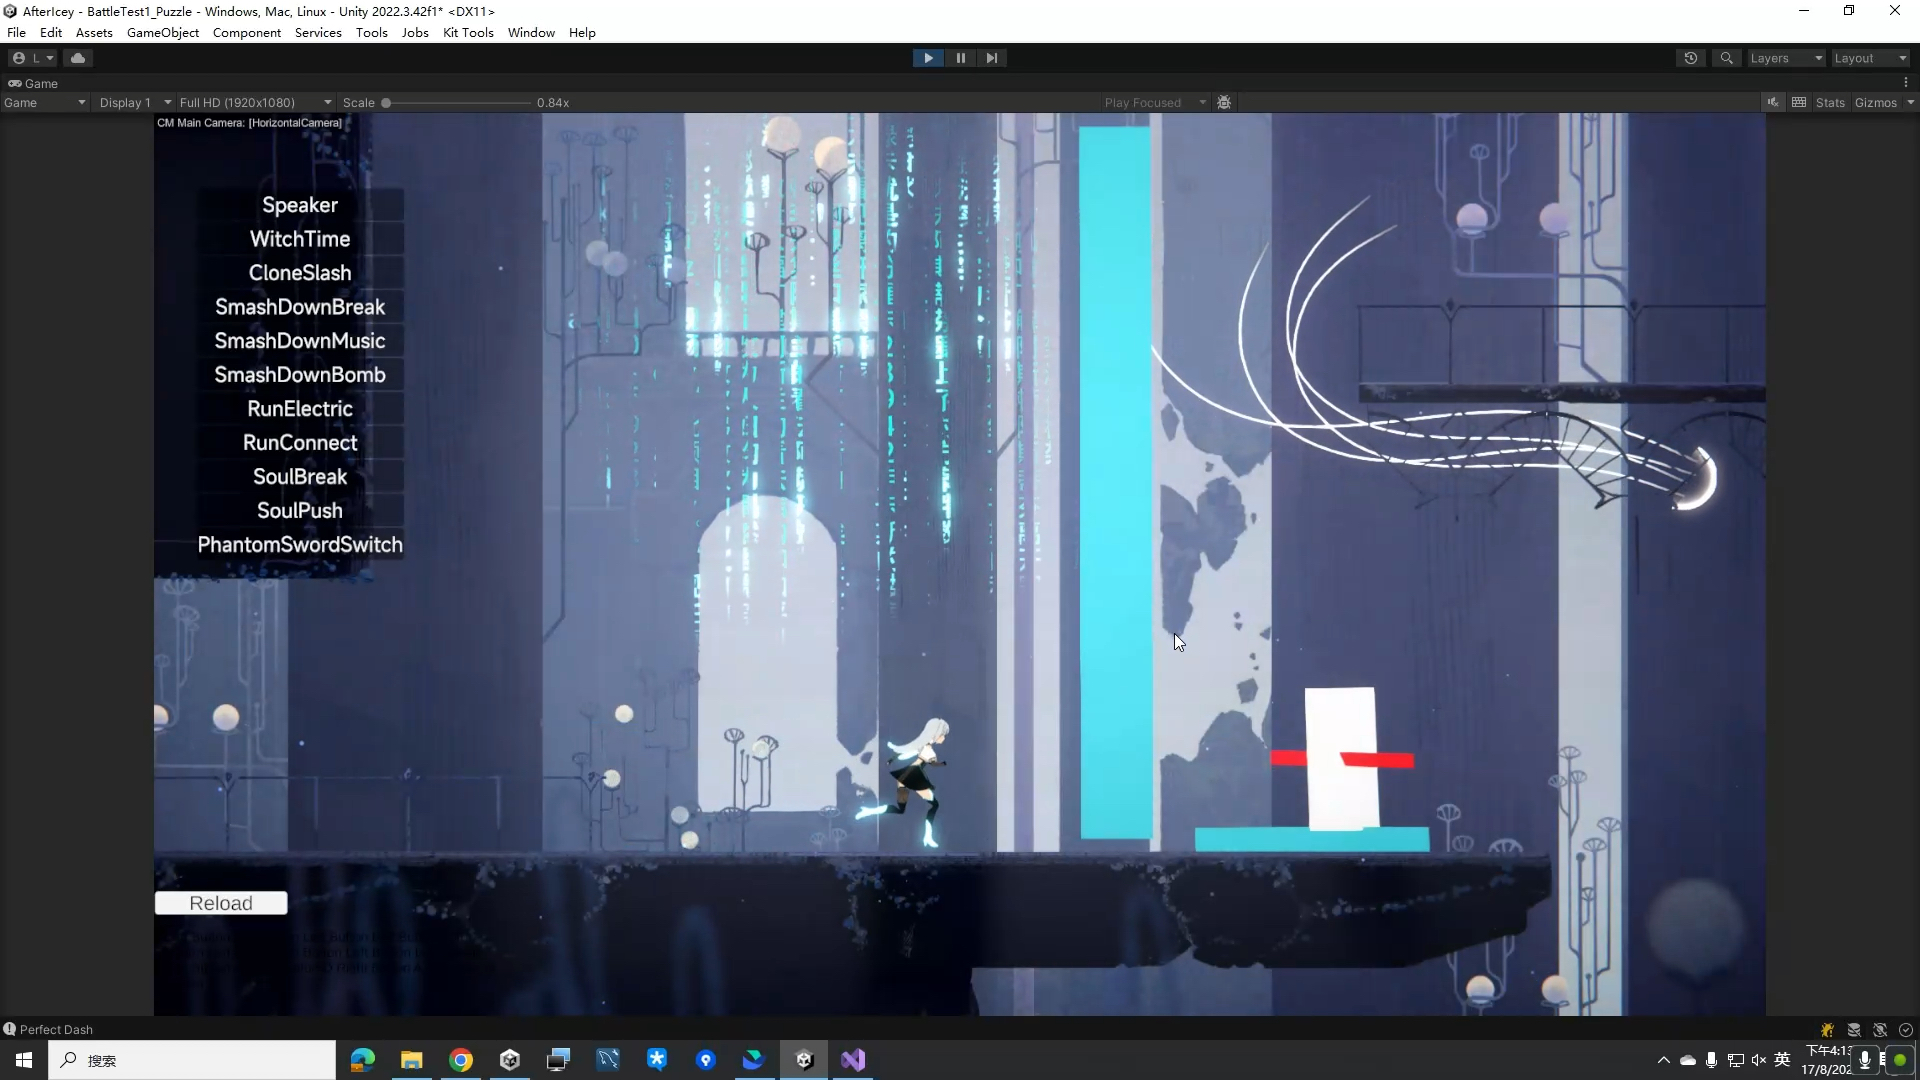Click the Stats icon in Game view
Image resolution: width=1920 pixels, height=1080 pixels.
pos(1830,102)
